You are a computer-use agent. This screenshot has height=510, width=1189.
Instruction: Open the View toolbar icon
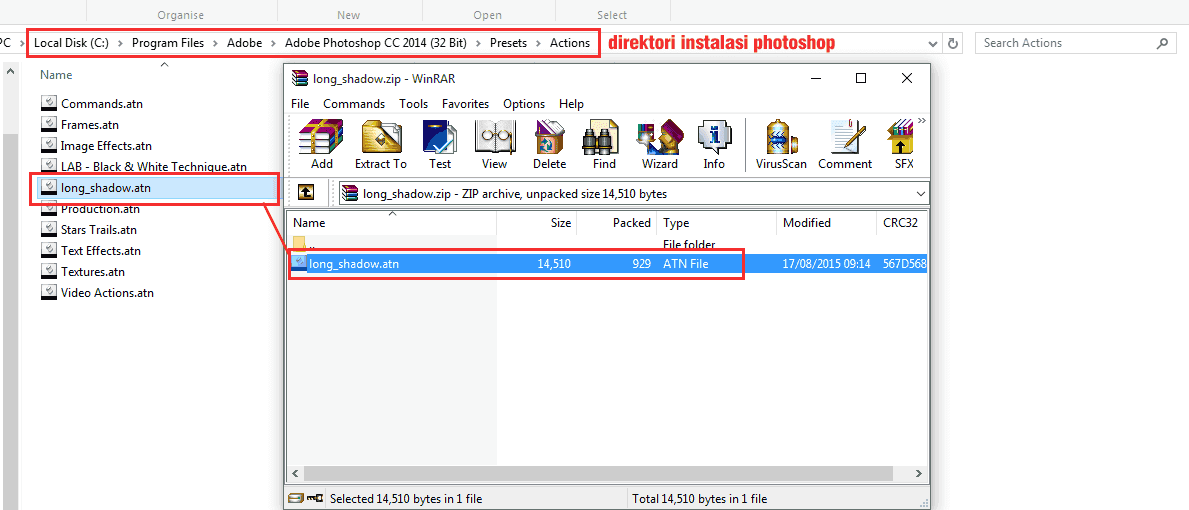pyautogui.click(x=494, y=144)
